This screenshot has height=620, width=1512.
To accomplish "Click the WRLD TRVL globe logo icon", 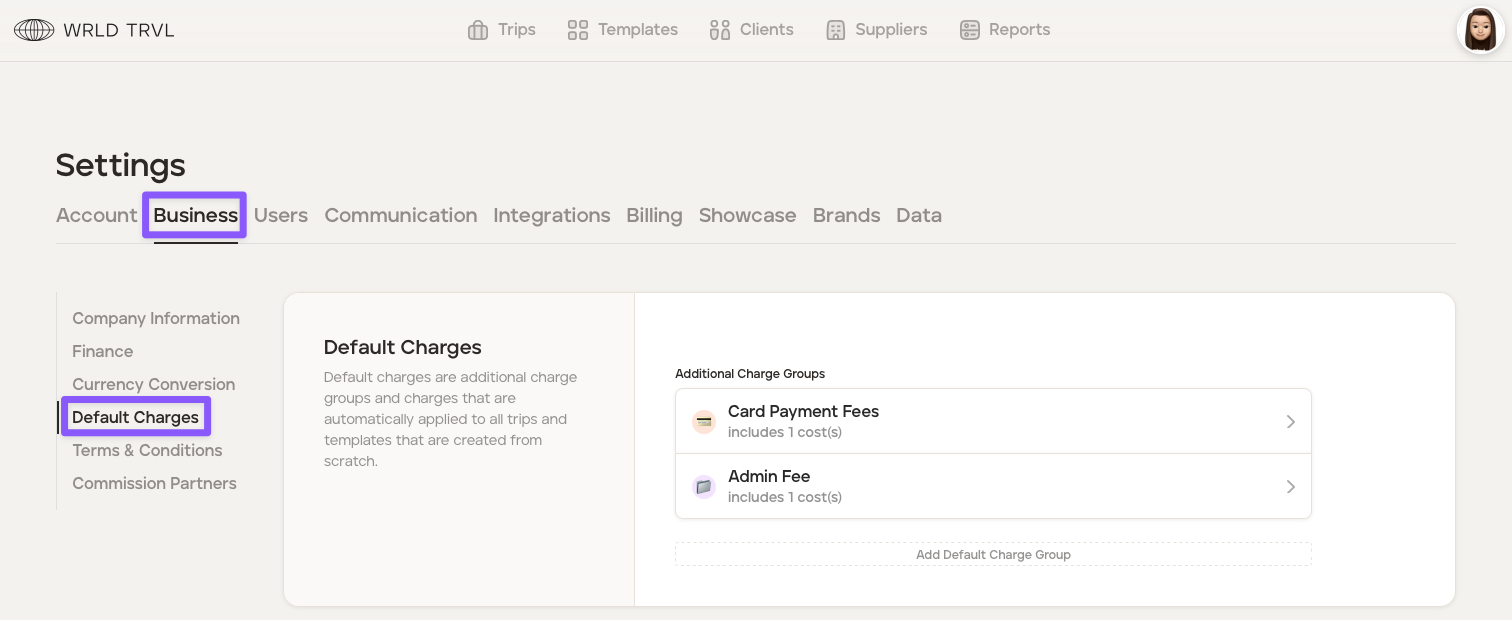I will (34, 30).
